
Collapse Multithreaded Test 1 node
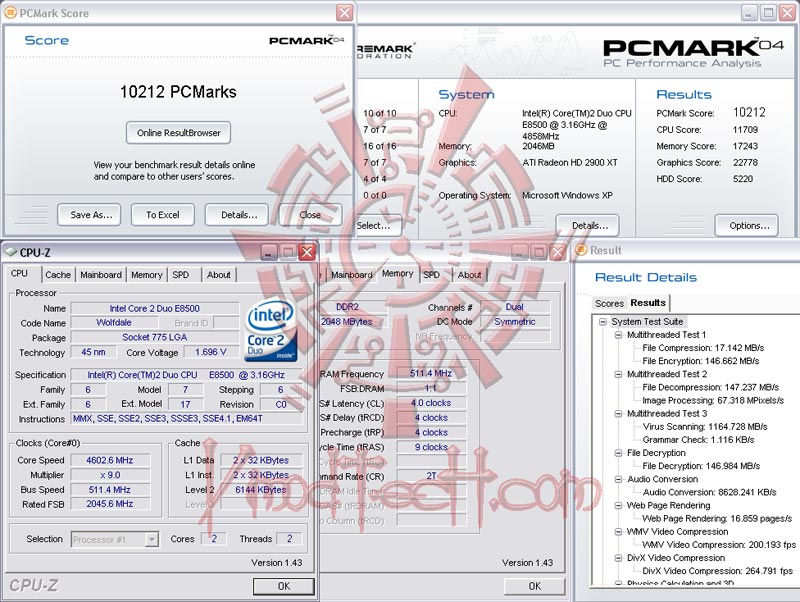618,335
